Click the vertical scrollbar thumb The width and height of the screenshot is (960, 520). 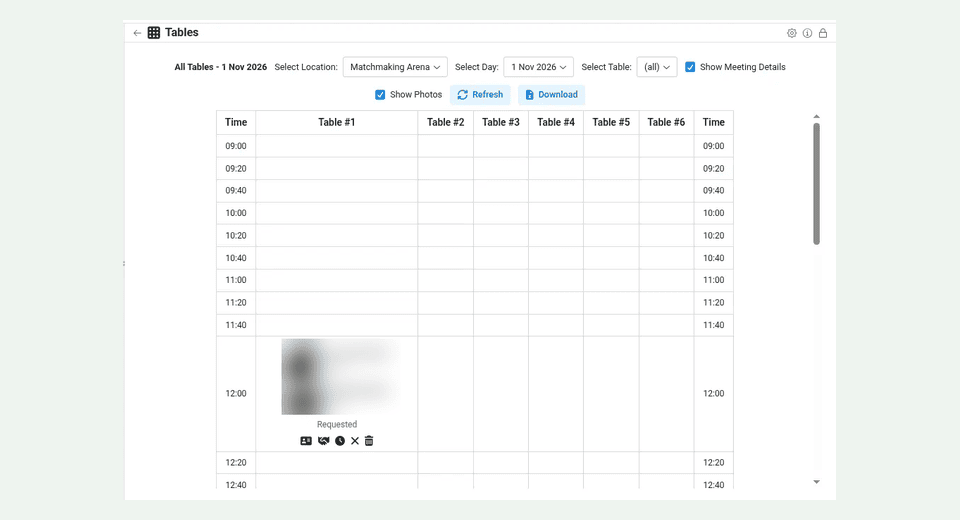click(x=816, y=184)
